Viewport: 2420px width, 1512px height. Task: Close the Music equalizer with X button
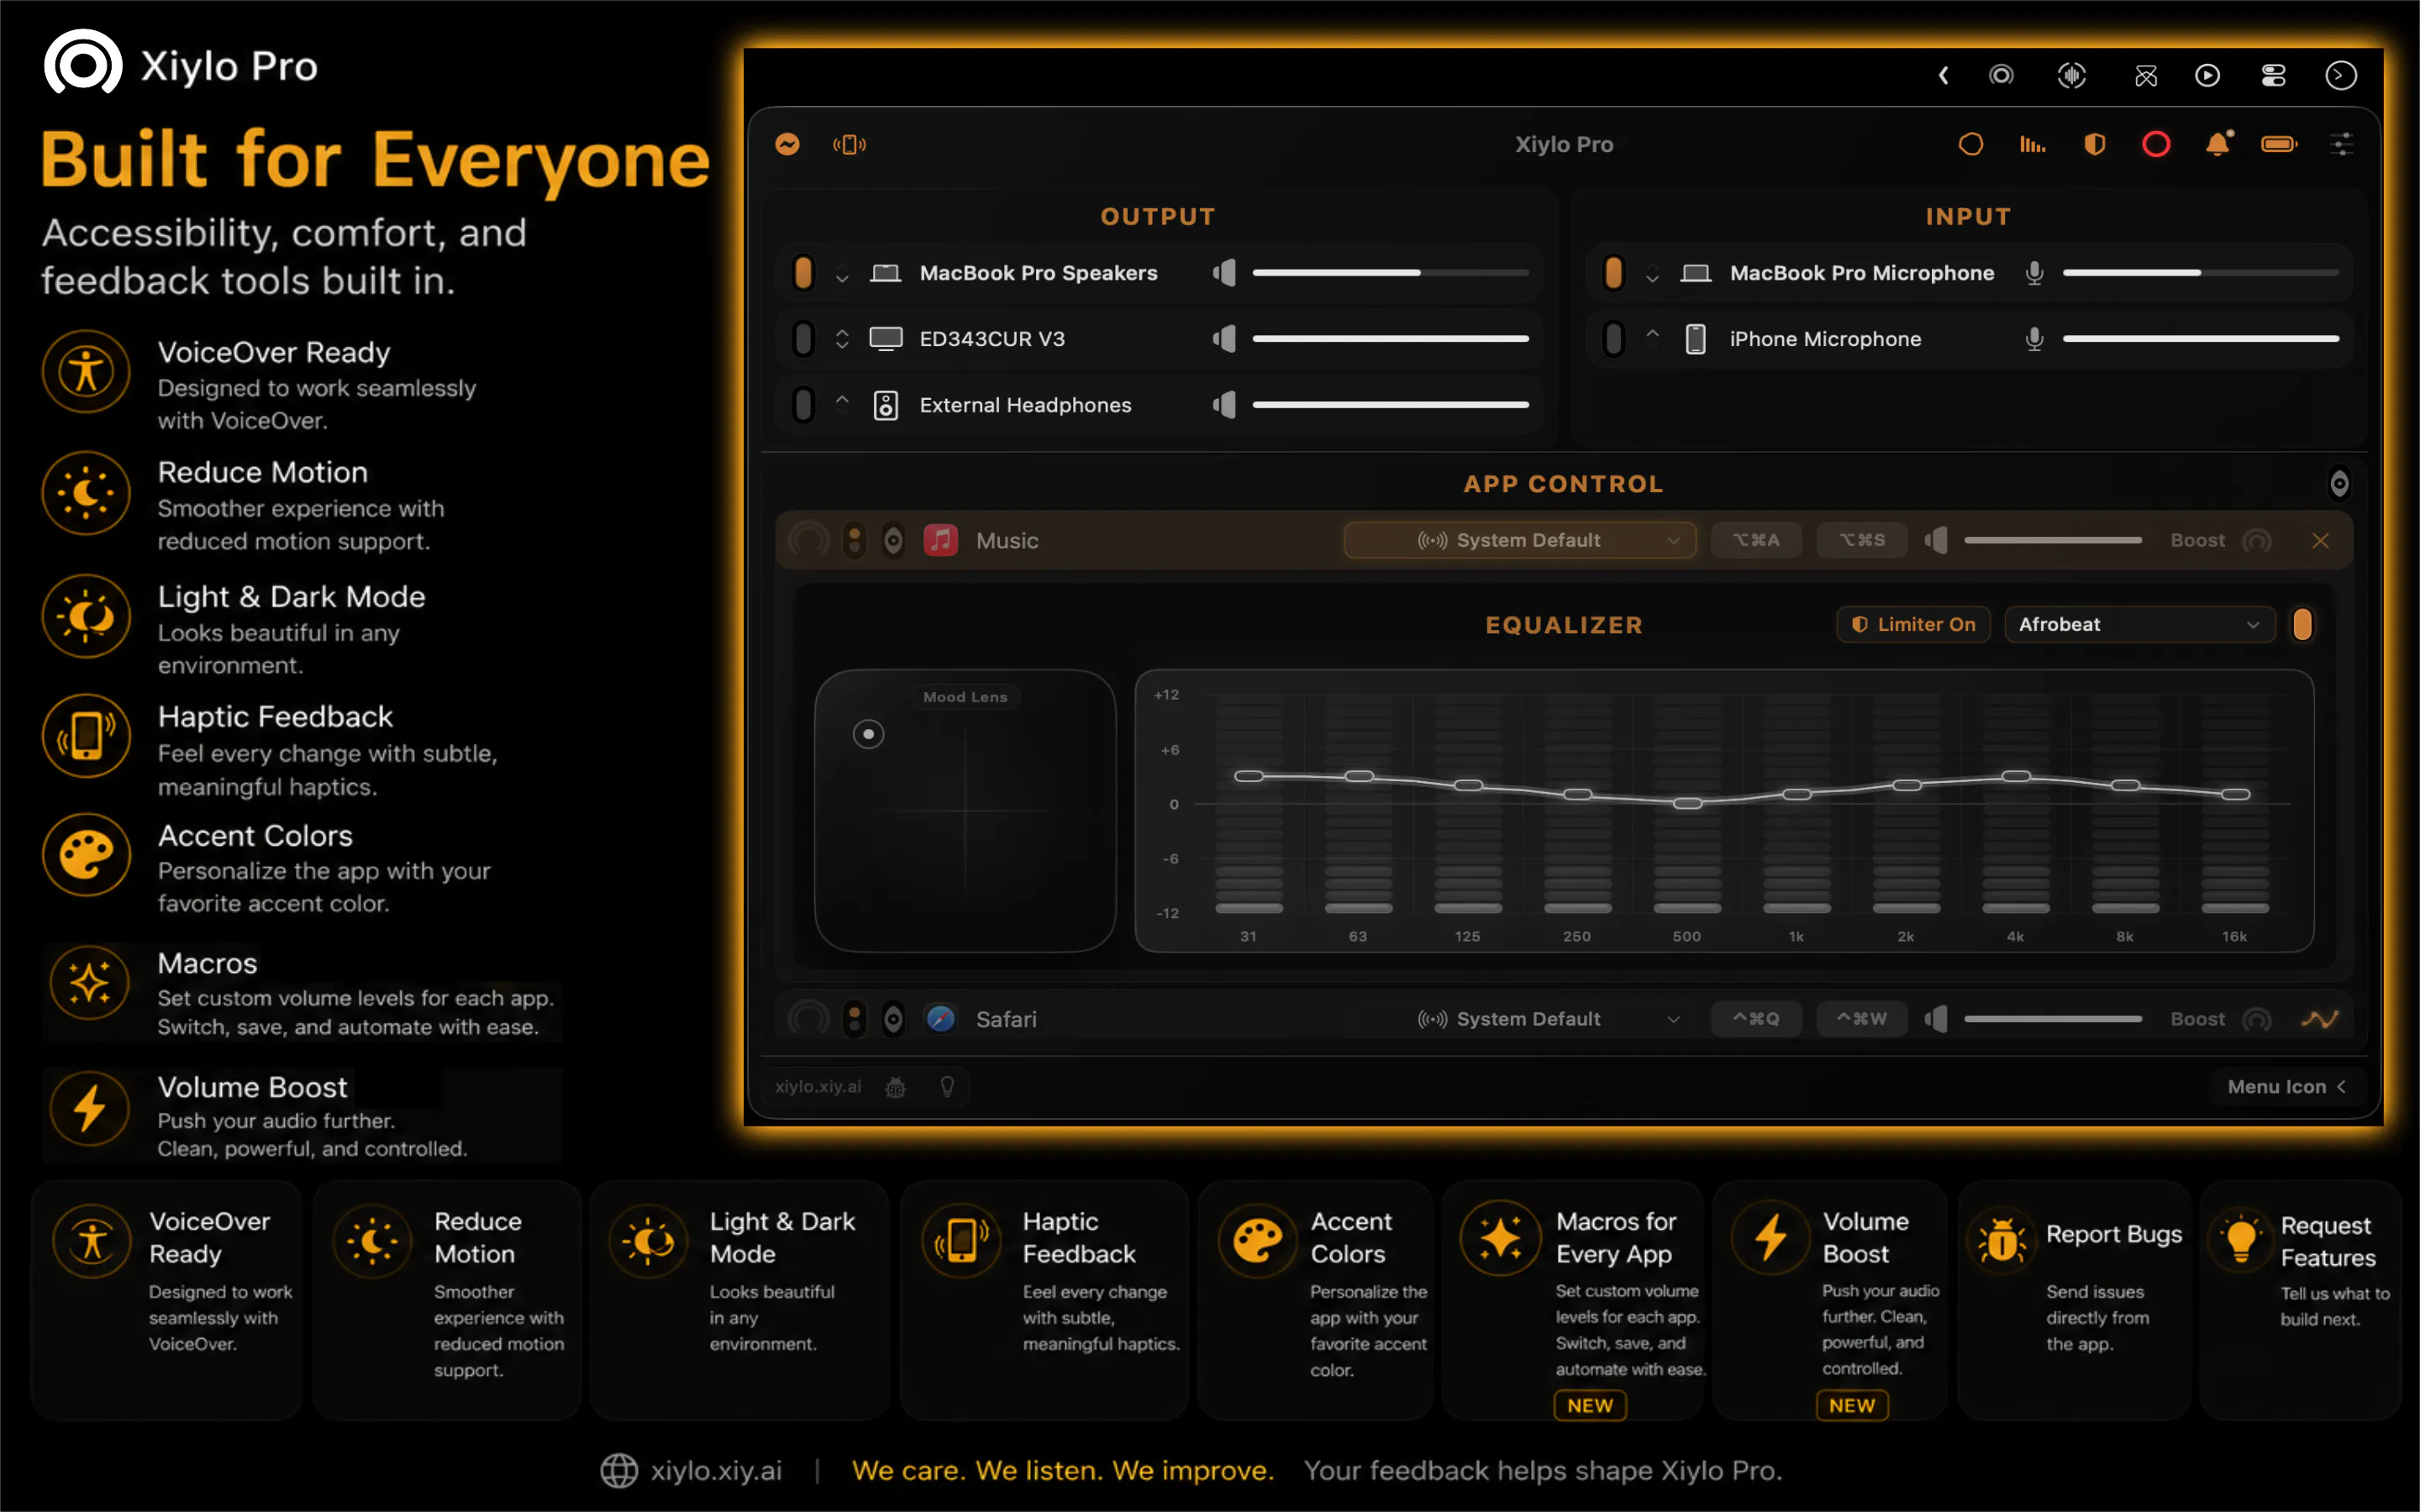(x=2320, y=541)
